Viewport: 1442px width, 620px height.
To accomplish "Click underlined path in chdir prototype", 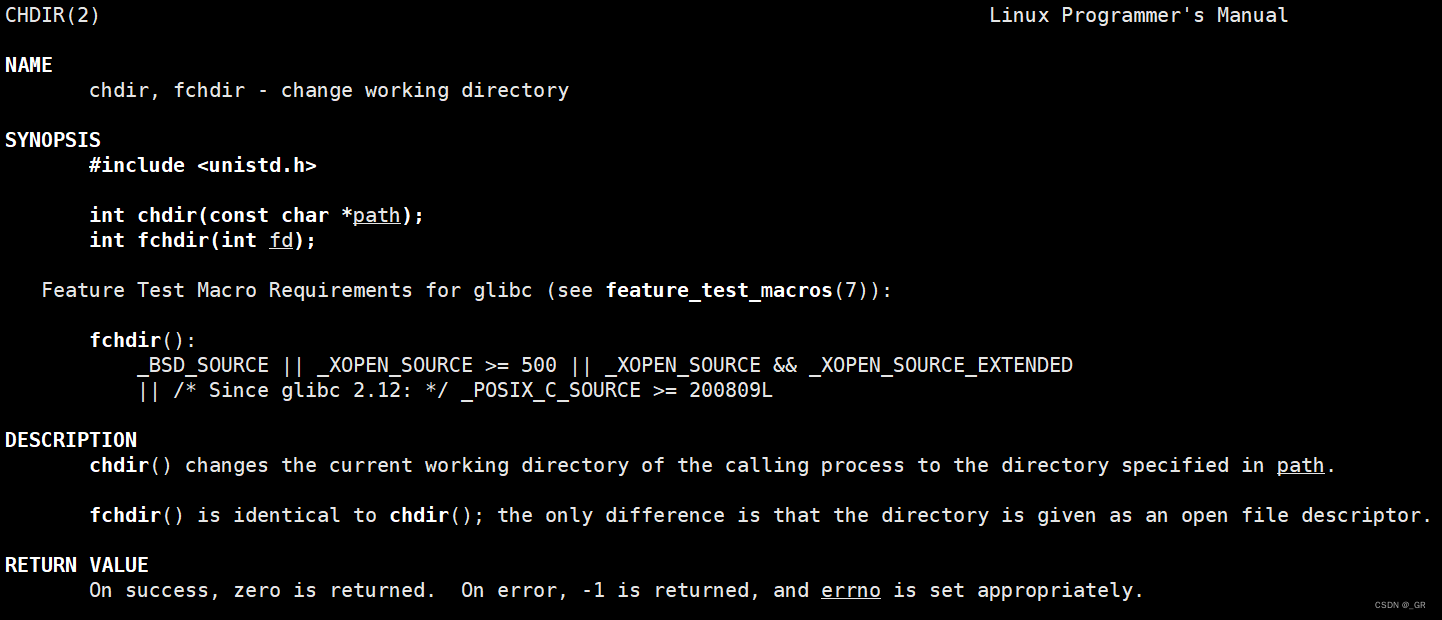I will pyautogui.click(x=376, y=215).
